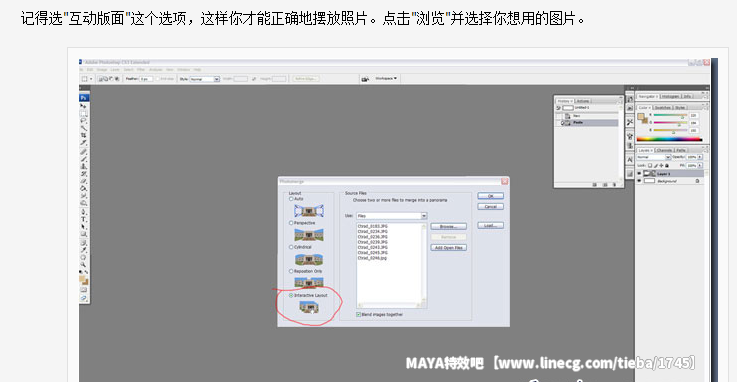Image resolution: width=737 pixels, height=382 pixels.
Task: Open the layer Fill slider arrow
Action: tap(700, 165)
